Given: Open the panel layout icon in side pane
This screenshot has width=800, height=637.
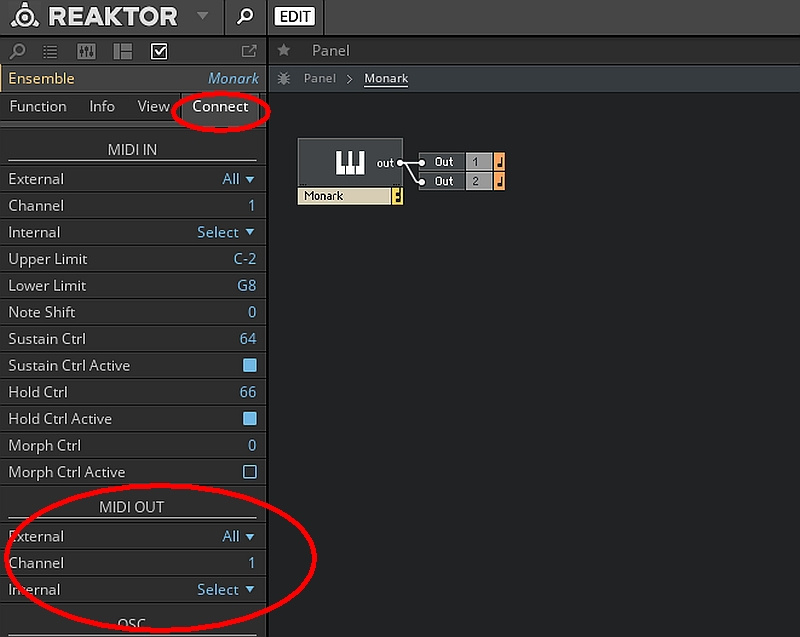Looking at the screenshot, I should (x=122, y=51).
